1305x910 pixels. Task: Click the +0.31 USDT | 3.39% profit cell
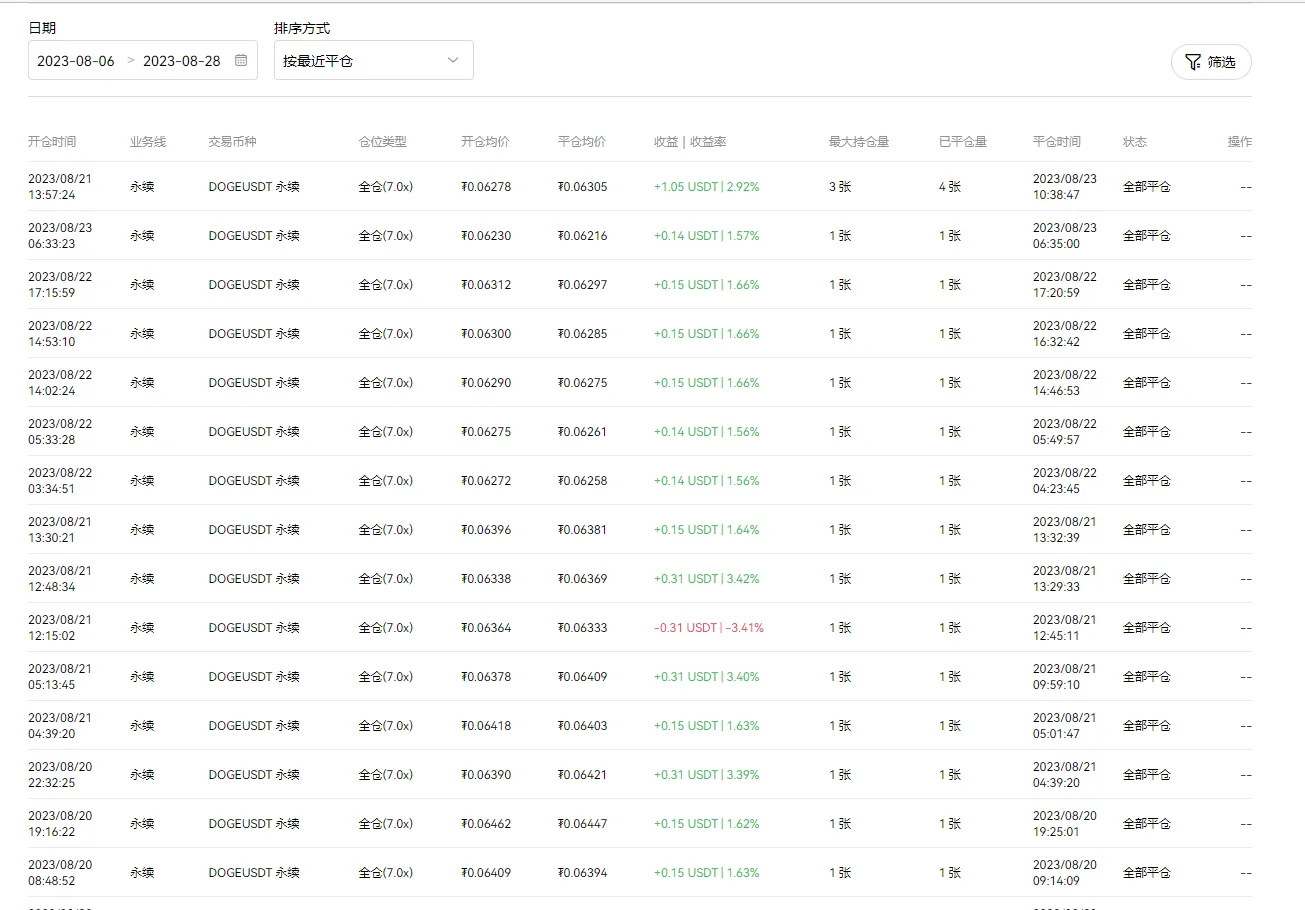tap(706, 775)
